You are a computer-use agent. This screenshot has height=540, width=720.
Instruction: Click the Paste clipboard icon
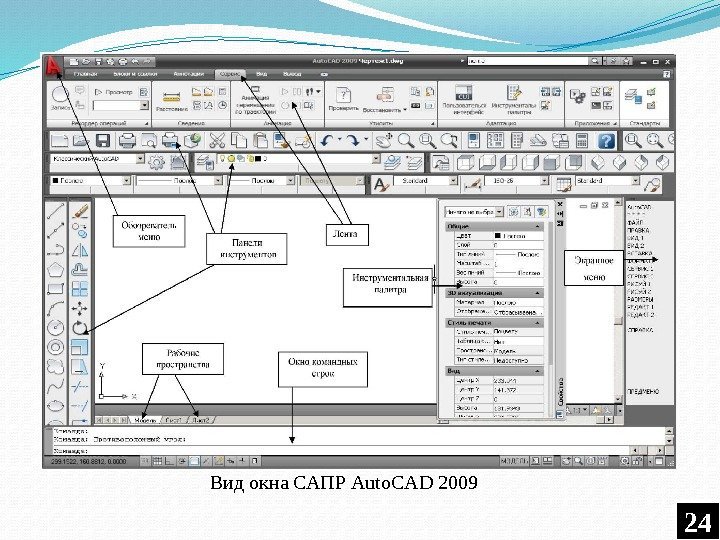(260, 141)
